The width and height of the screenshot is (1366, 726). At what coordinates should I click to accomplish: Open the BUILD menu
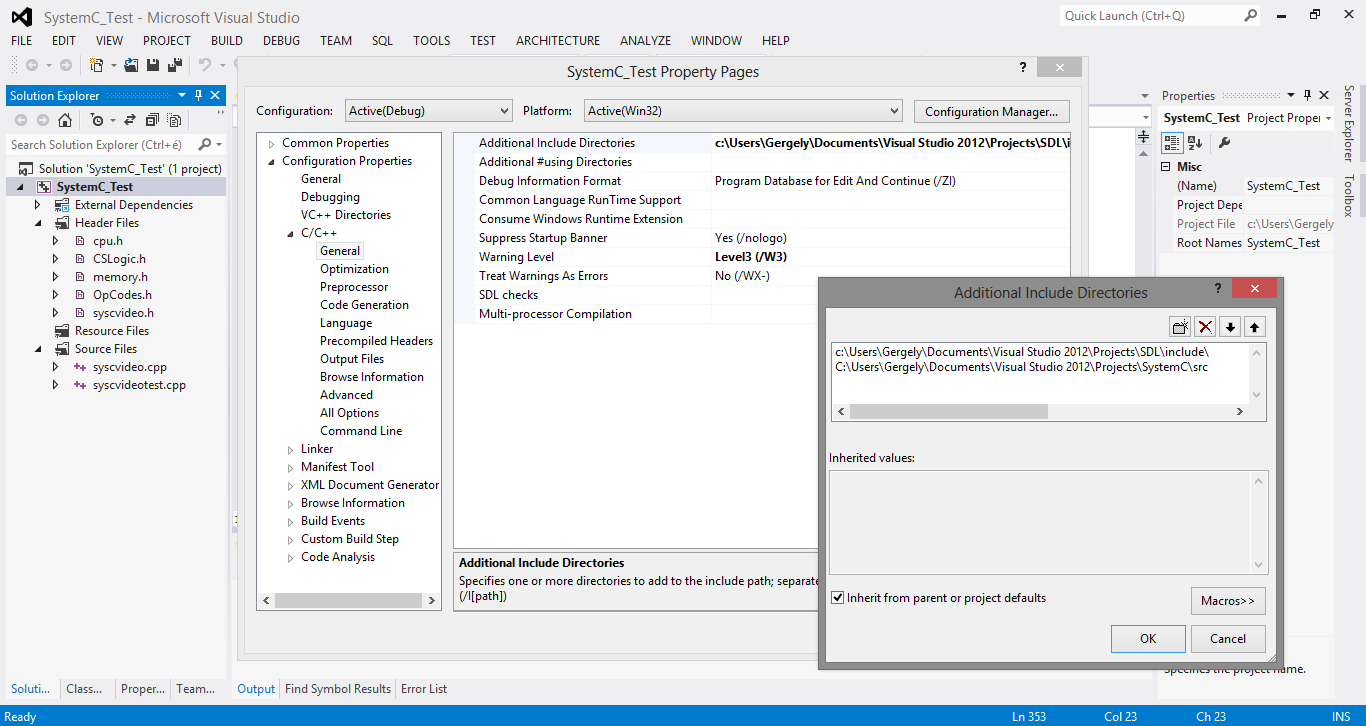(x=227, y=41)
